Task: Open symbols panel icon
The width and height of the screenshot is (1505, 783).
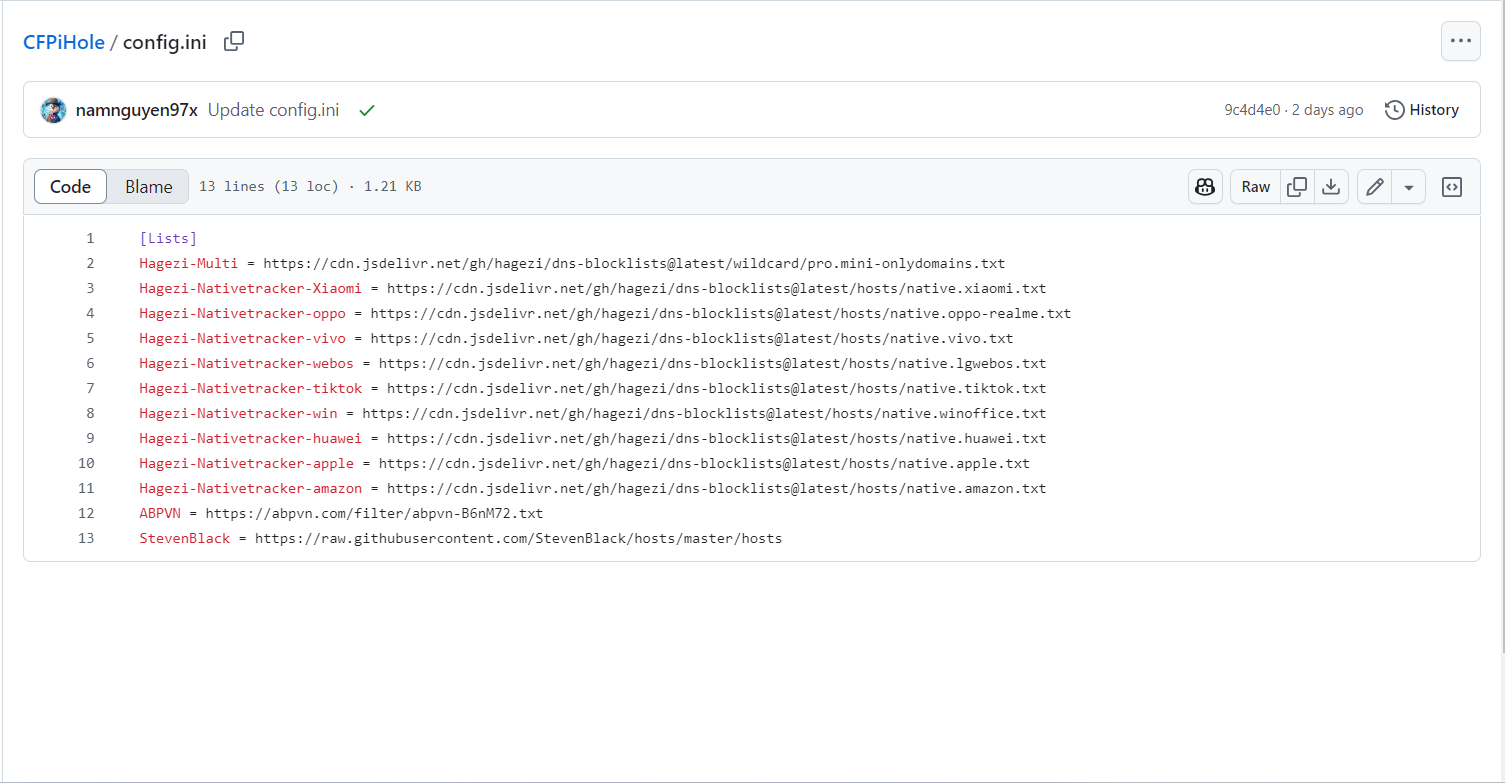Action: (x=1452, y=187)
